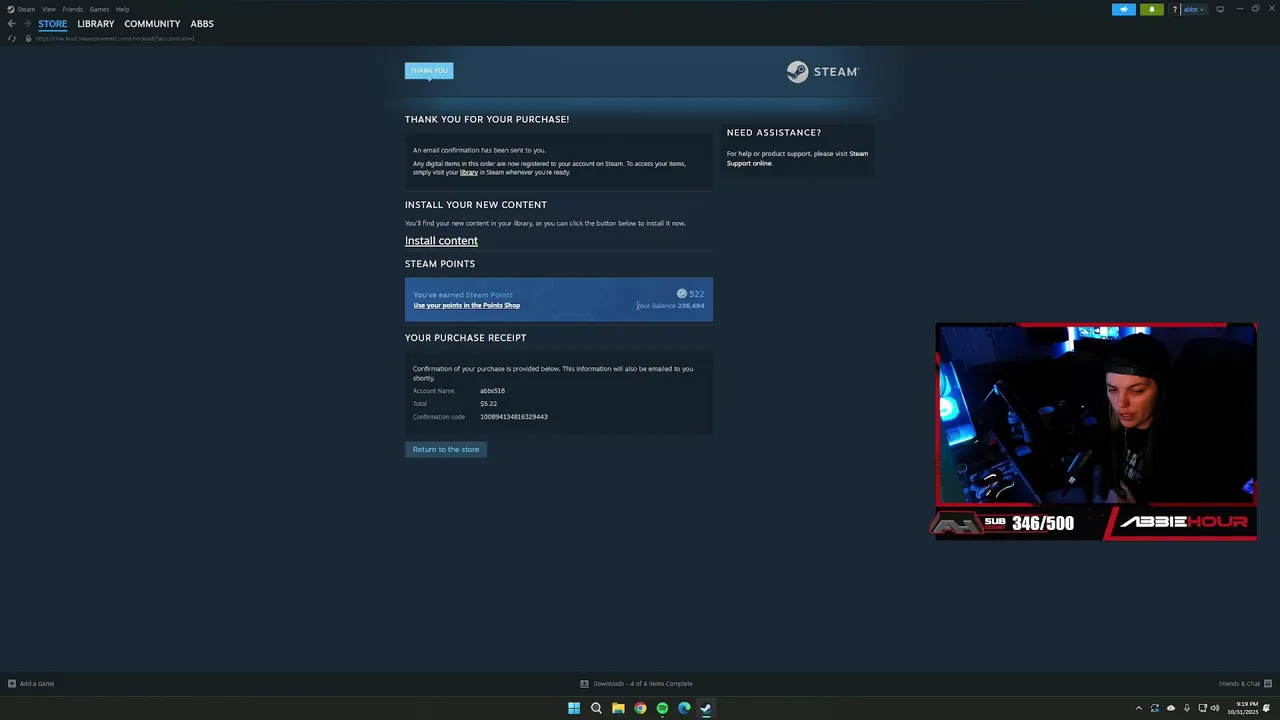
Task: Click the OneDrive cloud tray icon
Action: 1171,708
